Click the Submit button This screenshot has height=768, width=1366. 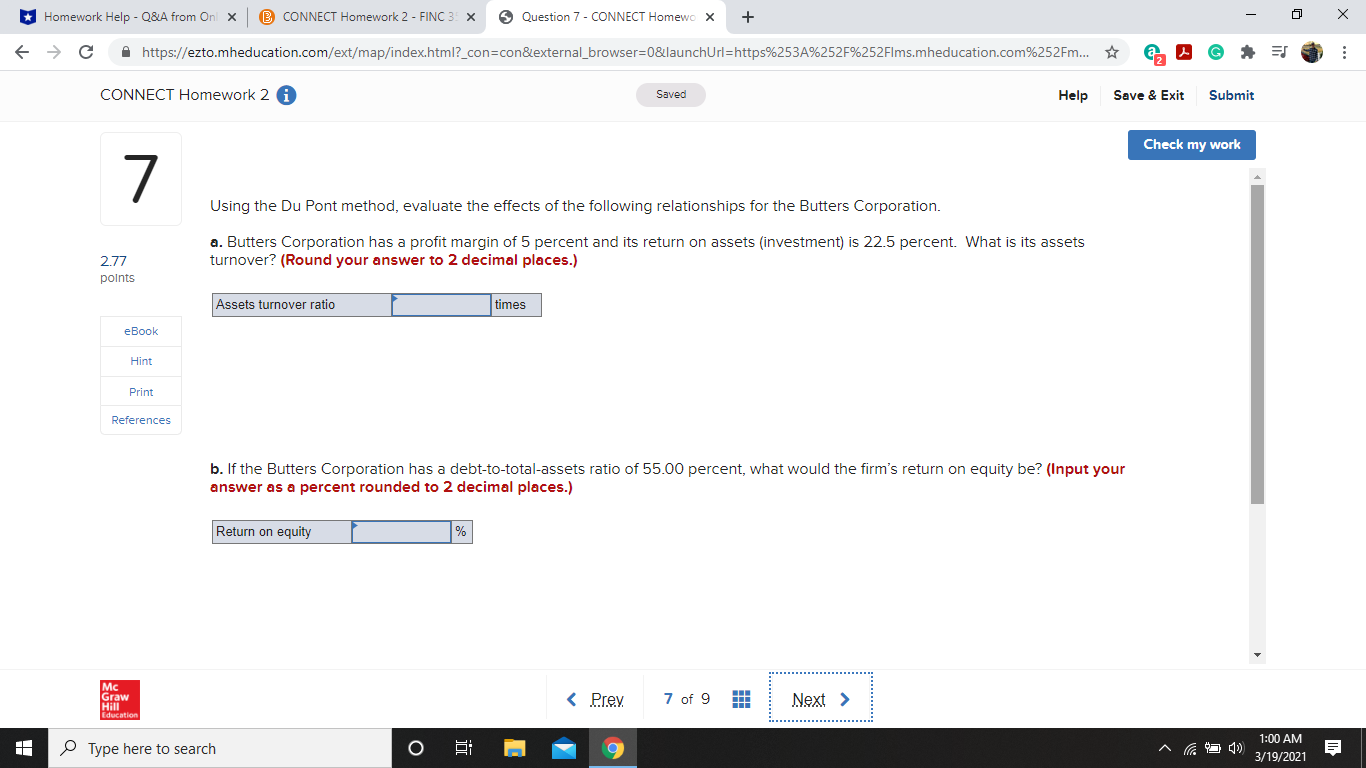pos(1231,95)
